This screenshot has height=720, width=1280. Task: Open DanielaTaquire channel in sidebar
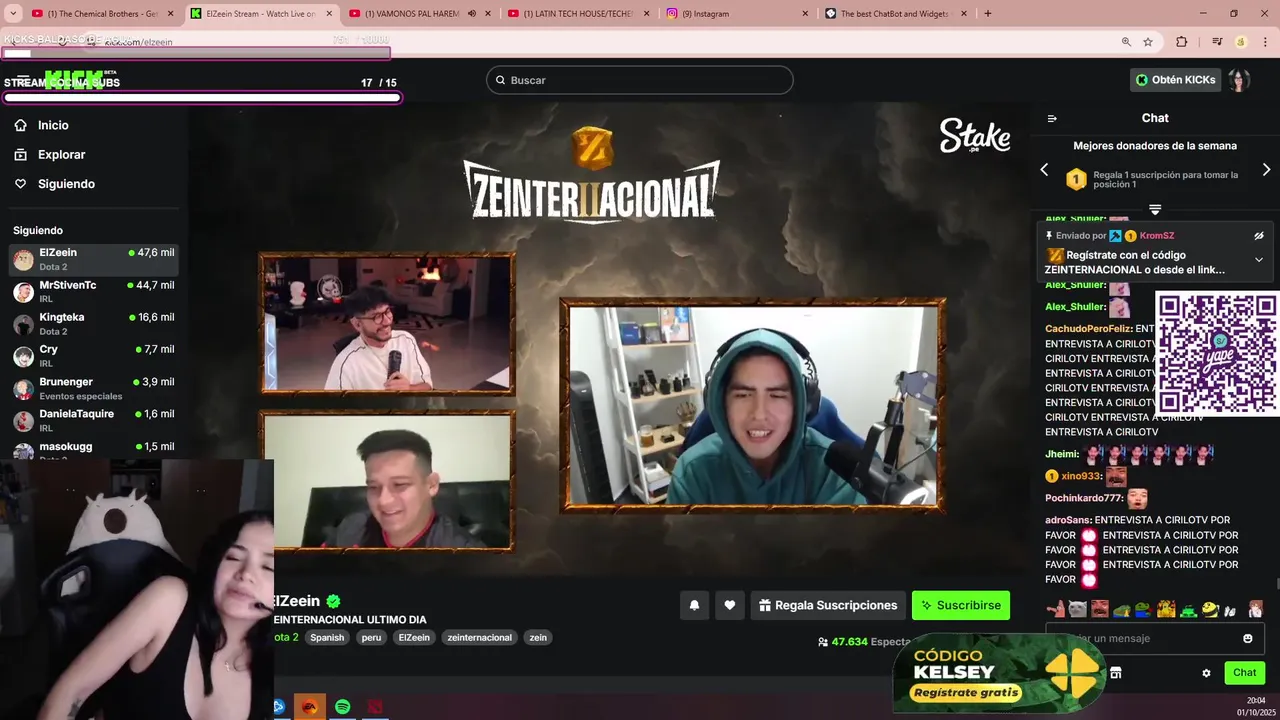[94, 420]
